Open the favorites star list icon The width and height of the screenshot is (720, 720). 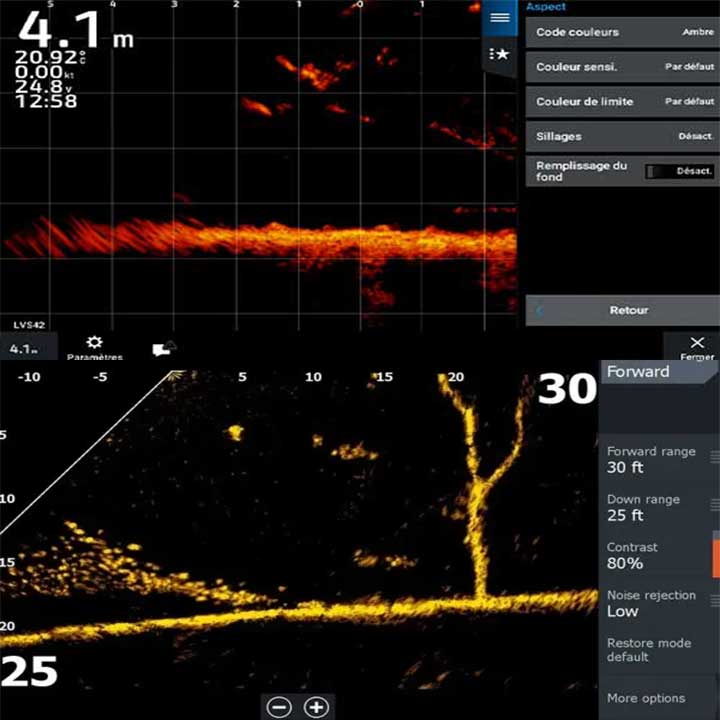click(x=500, y=55)
